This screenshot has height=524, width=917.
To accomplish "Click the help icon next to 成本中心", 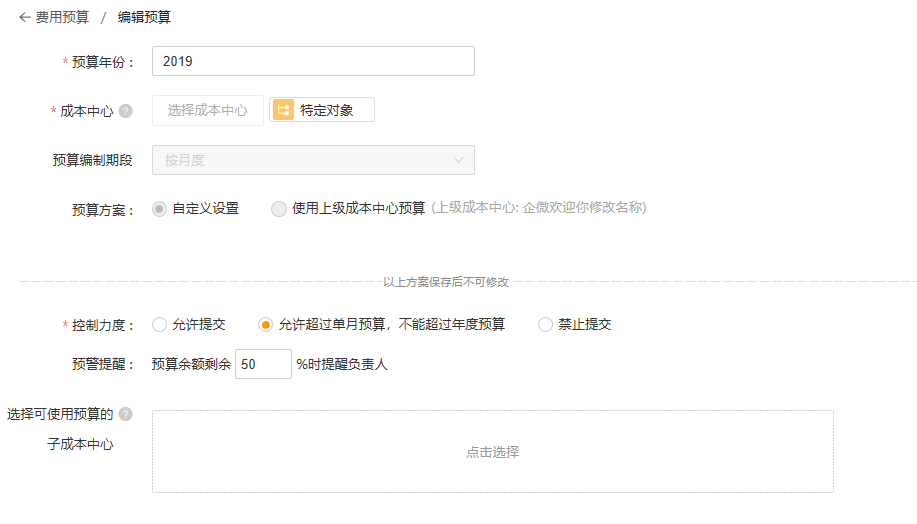I will coord(125,111).
